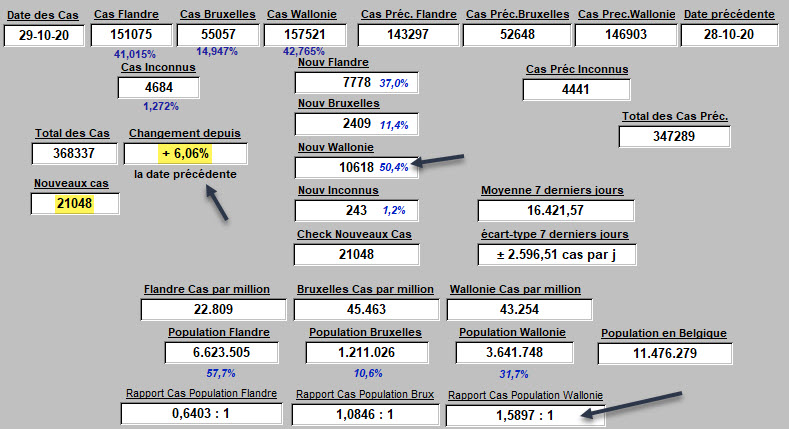
Task: Click the Cas Préc. Flandre field 143297
Action: pos(408,35)
